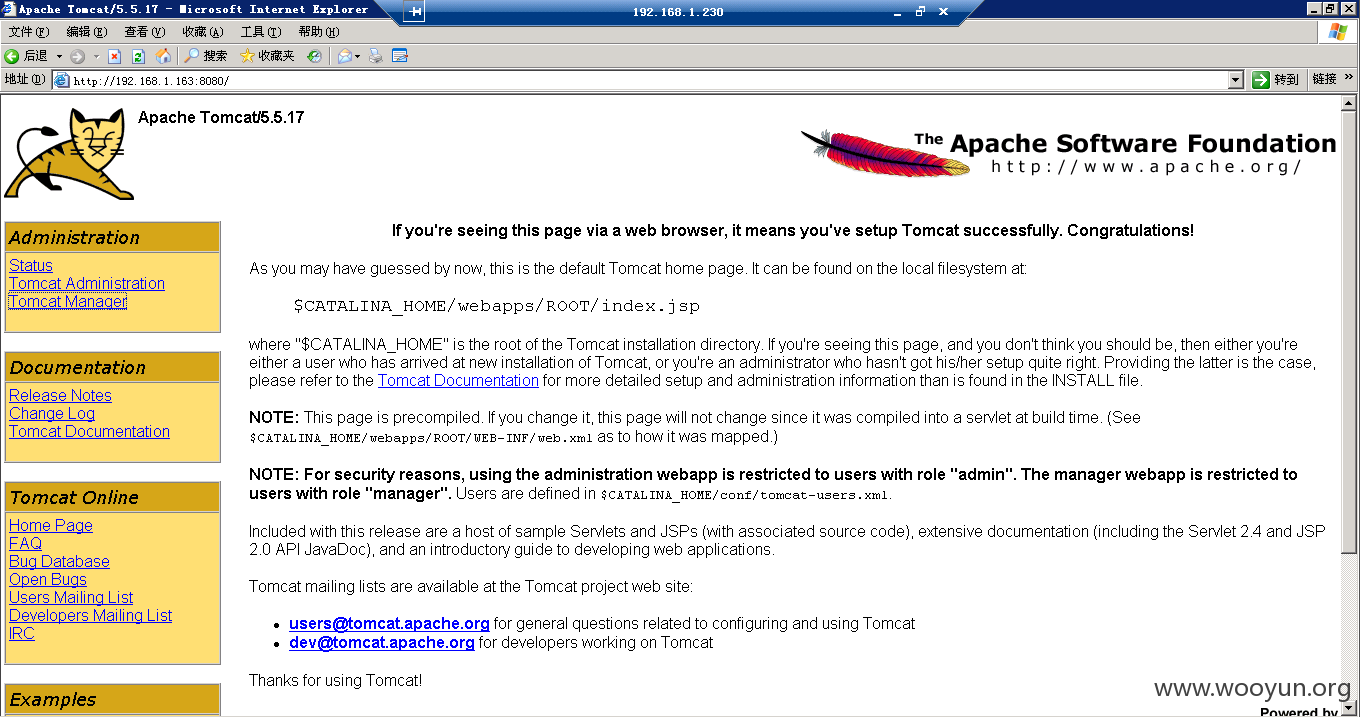Click the users@tomcat.apache.org email link

(x=389, y=623)
